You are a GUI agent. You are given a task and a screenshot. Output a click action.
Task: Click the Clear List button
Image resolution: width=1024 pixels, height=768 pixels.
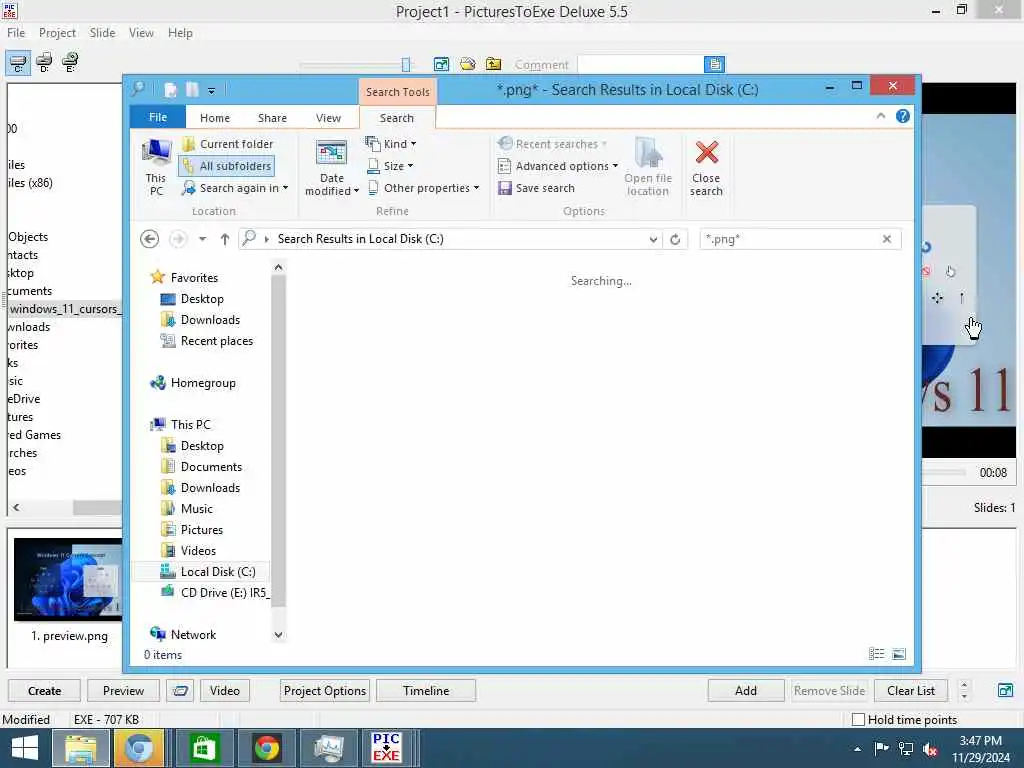pyautogui.click(x=910, y=690)
